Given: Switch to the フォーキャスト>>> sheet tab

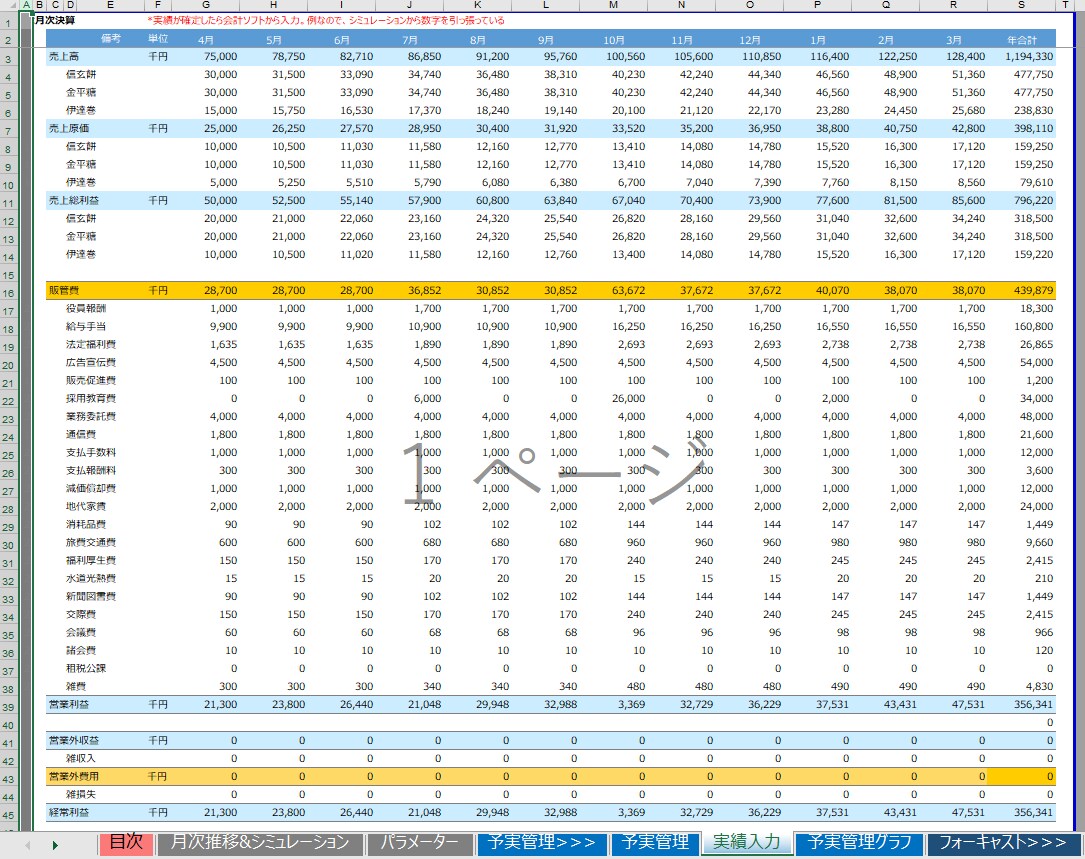Looking at the screenshot, I should [1003, 842].
